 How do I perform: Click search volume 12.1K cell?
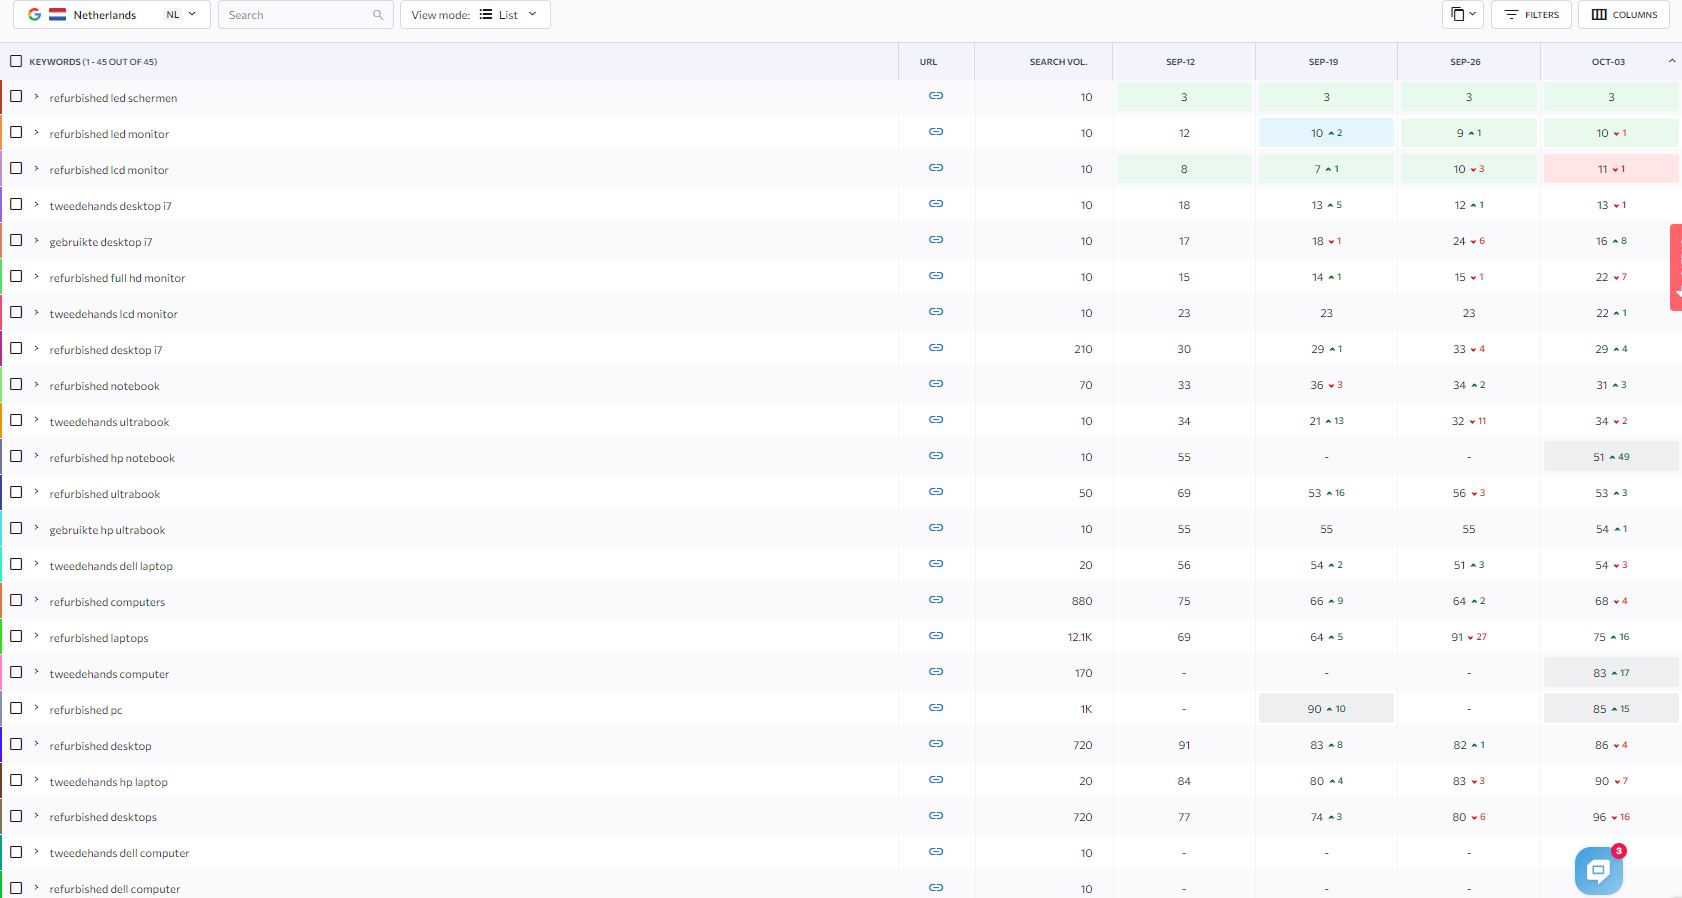point(1080,637)
